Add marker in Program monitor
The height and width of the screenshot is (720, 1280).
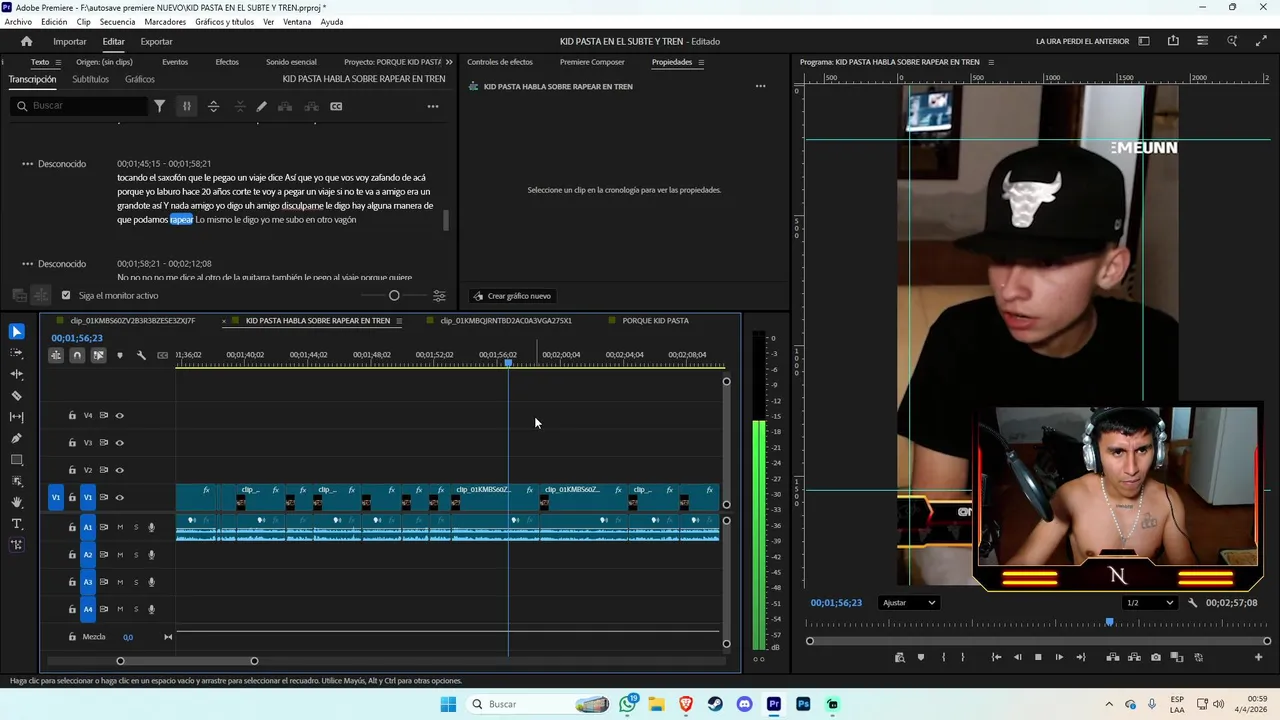coord(921,657)
